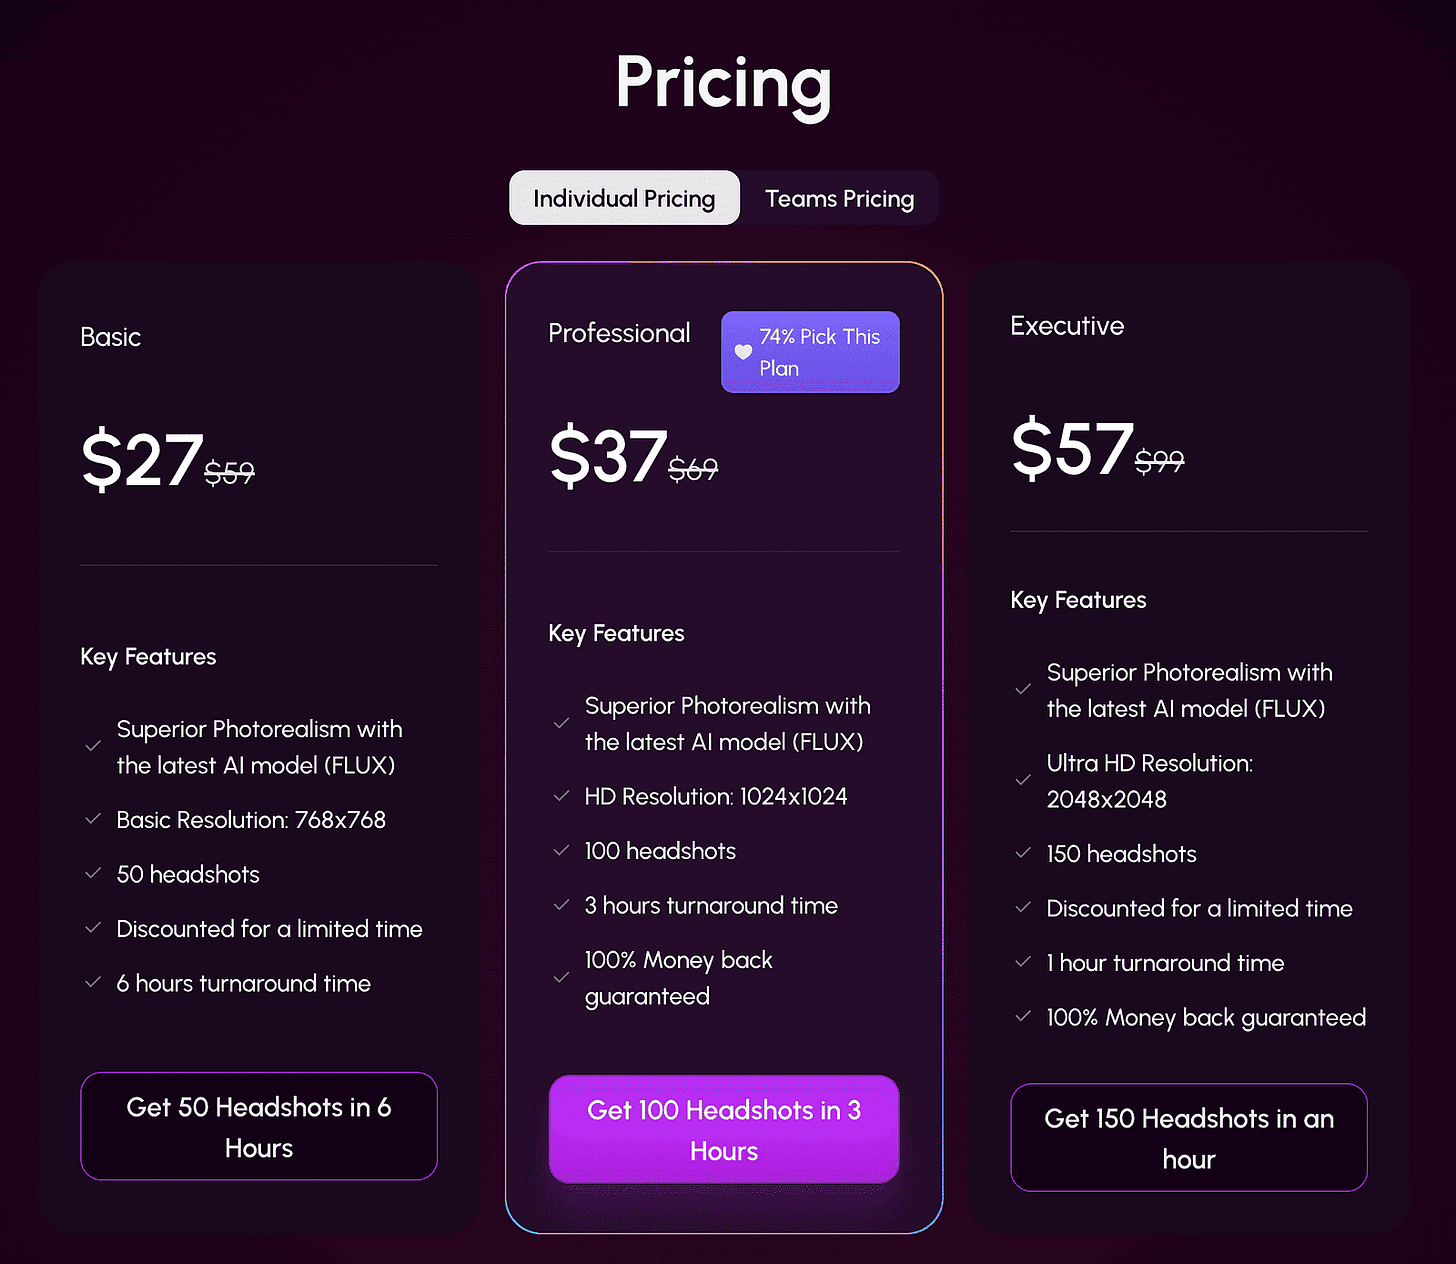Click the $27 Basic plan price
Viewport: 1456px width, 1264px height.
(x=142, y=459)
